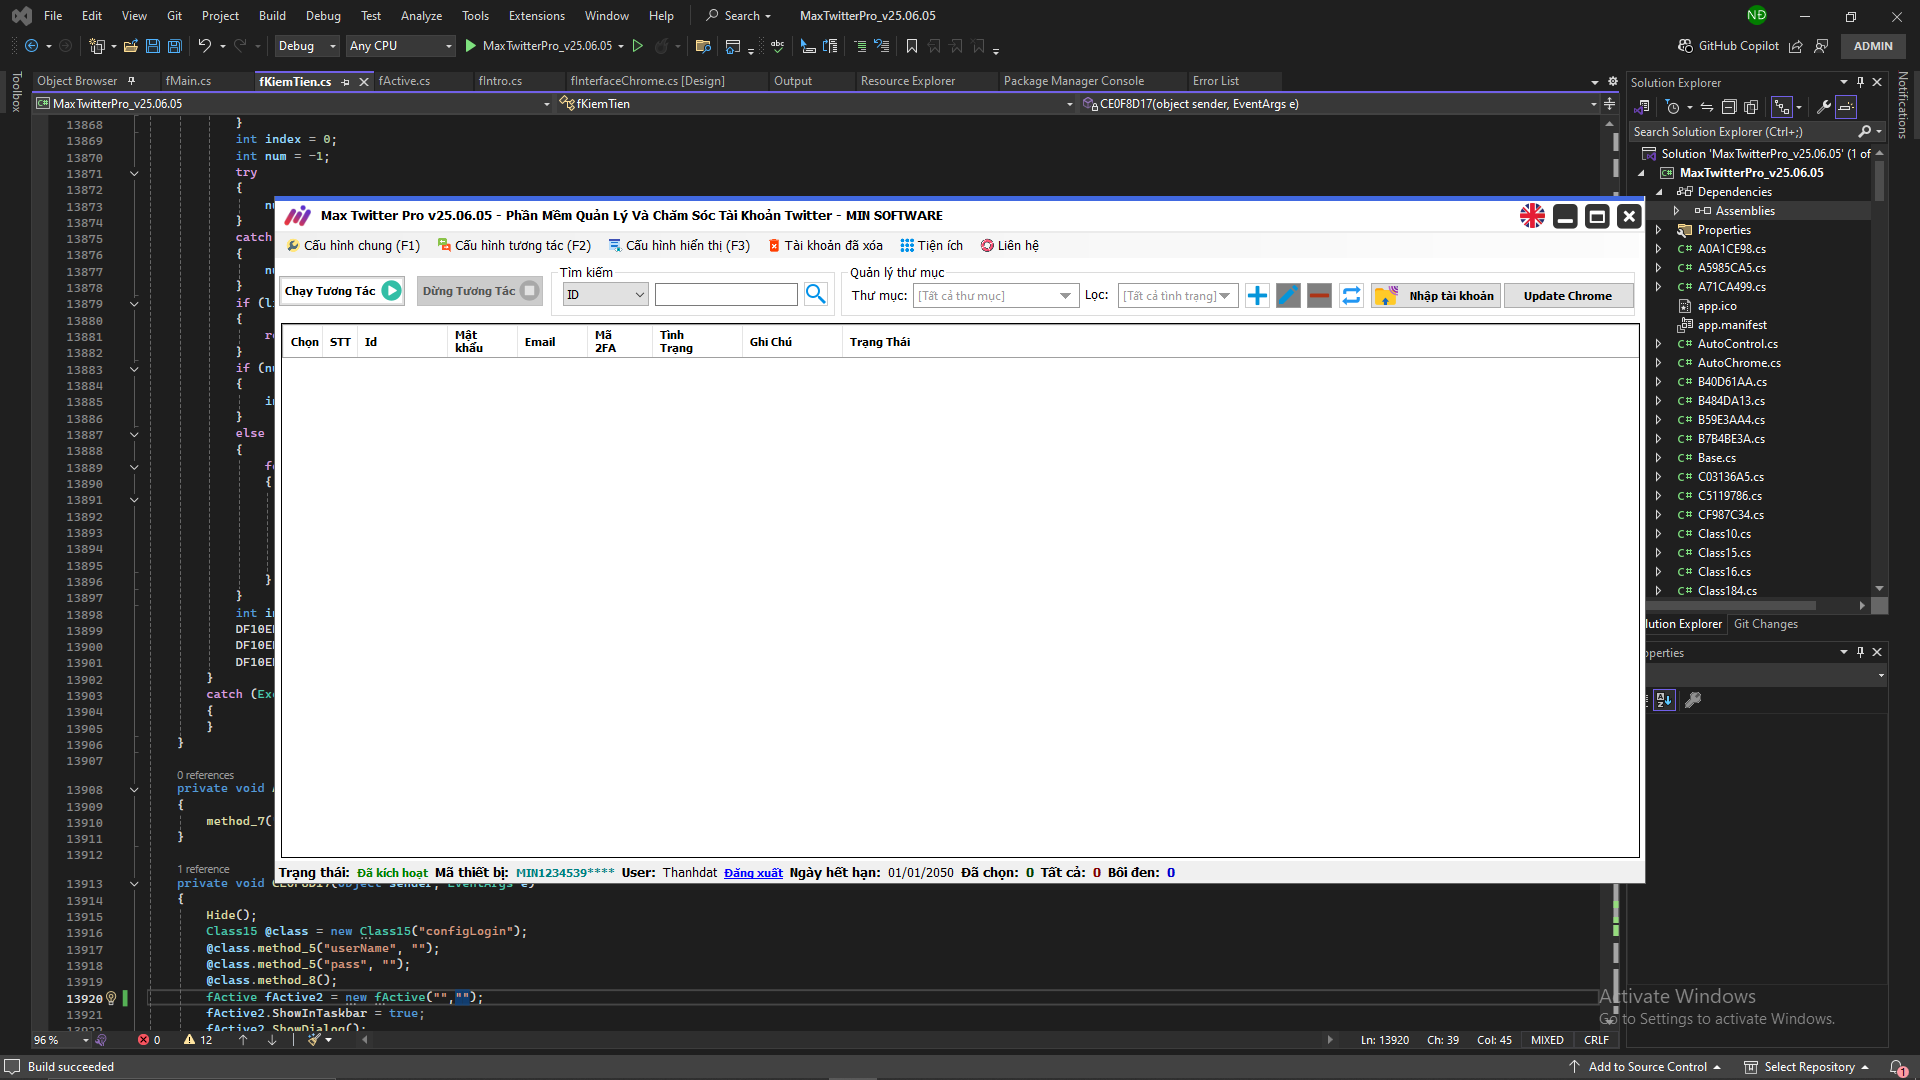Screen dimensions: 1920x1080
Task: Click the Update Chrome button
Action: point(1567,296)
